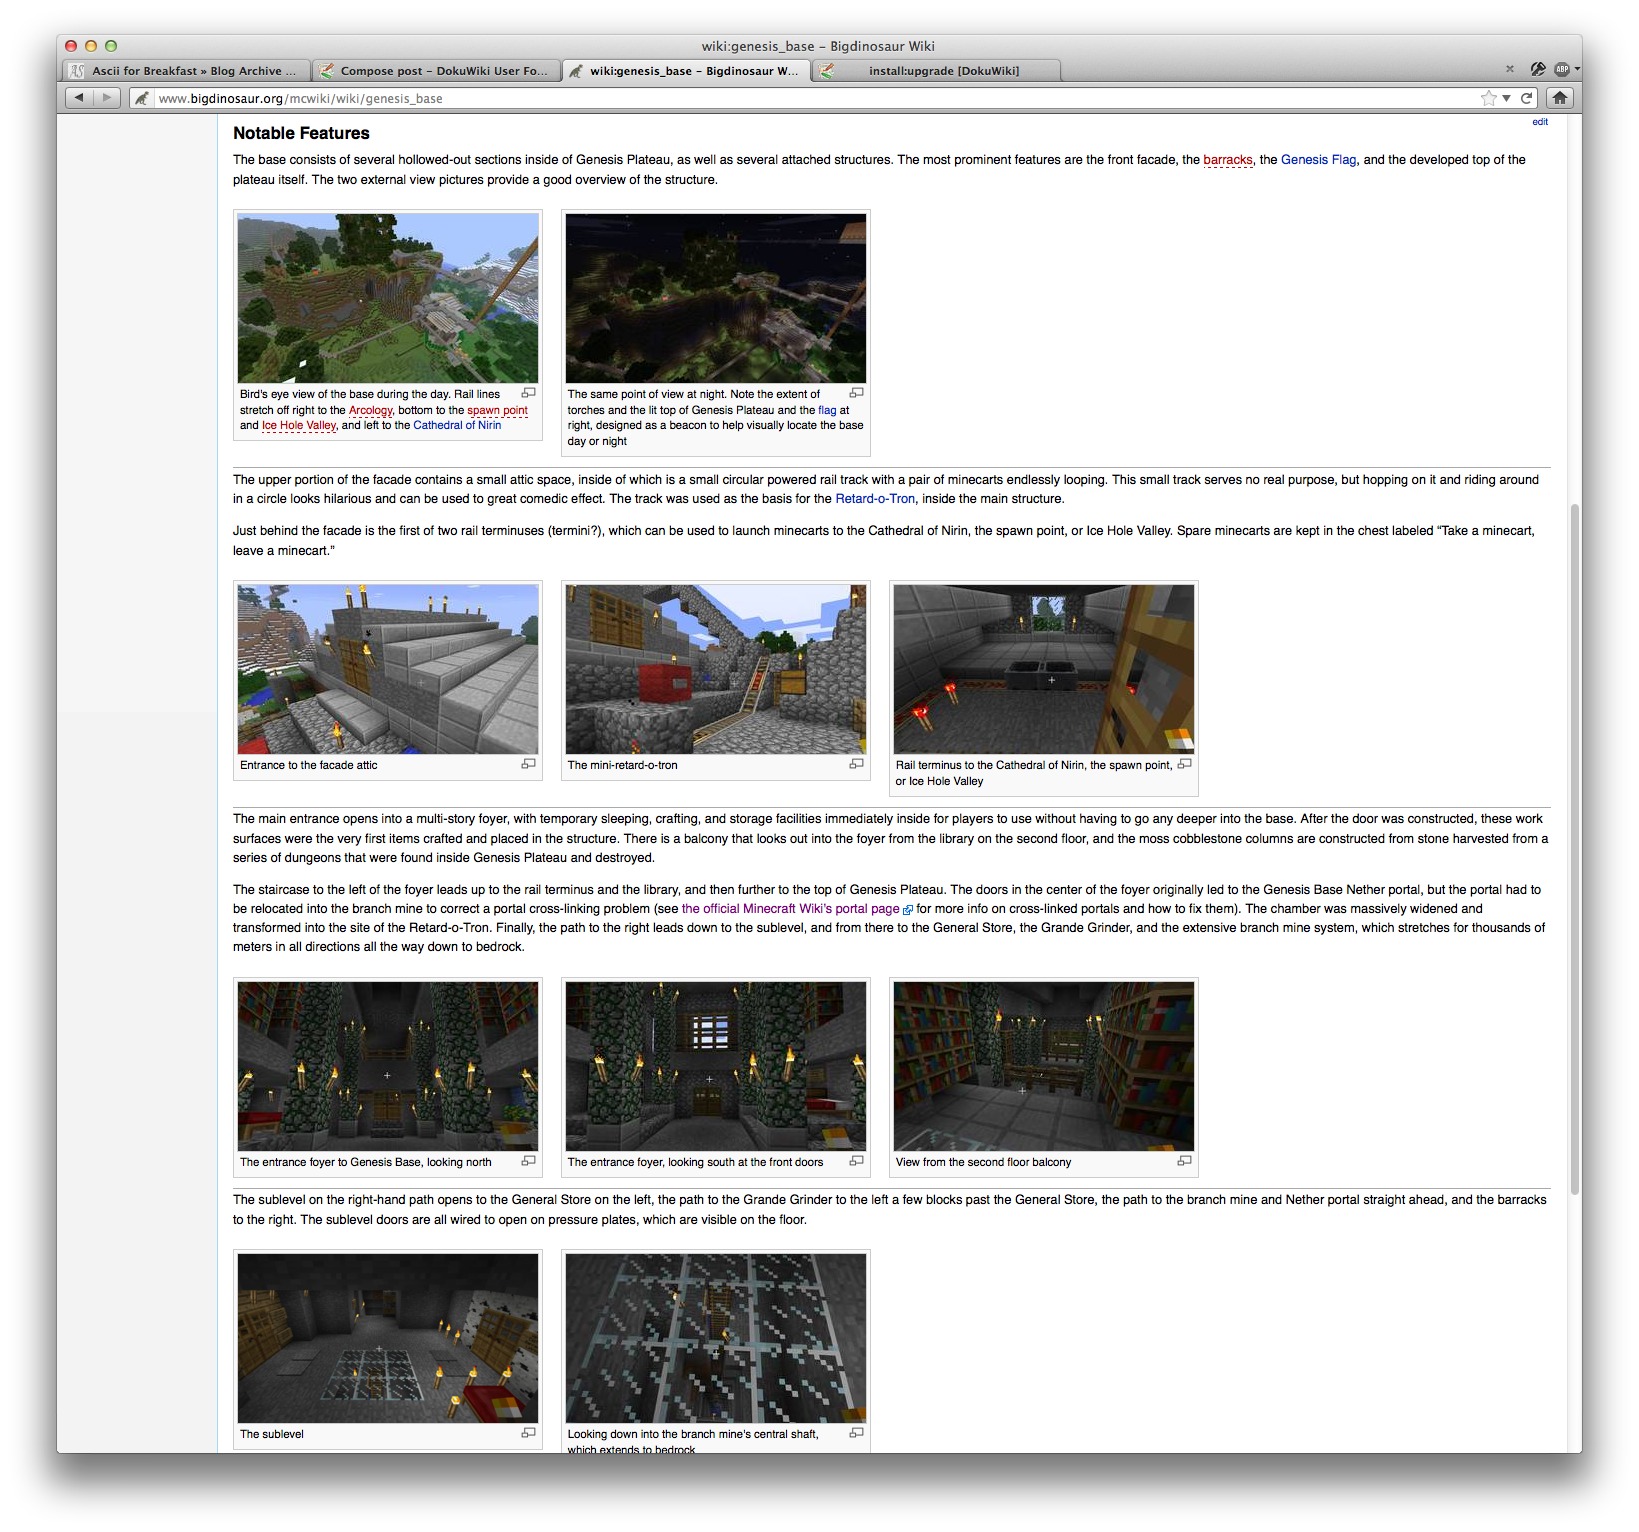Open the rail terminus thumbnail
Screen dimensions: 1639x1532
click(x=1044, y=669)
